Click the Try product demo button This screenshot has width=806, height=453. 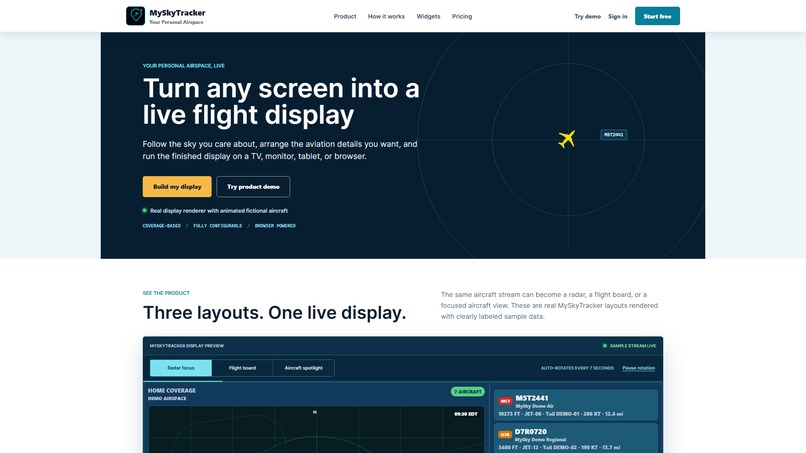tap(253, 187)
